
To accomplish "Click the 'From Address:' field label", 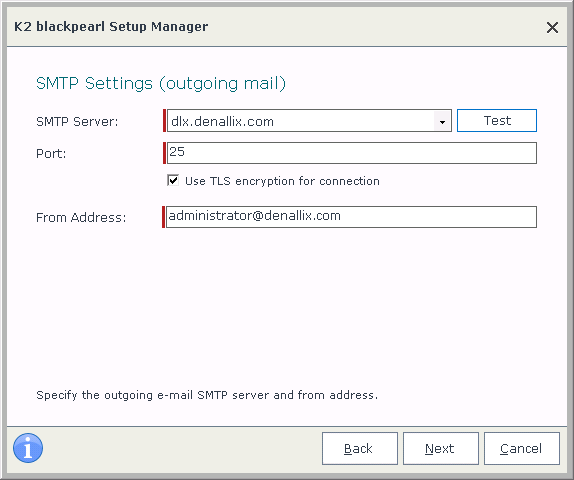I will pyautogui.click(x=81, y=217).
